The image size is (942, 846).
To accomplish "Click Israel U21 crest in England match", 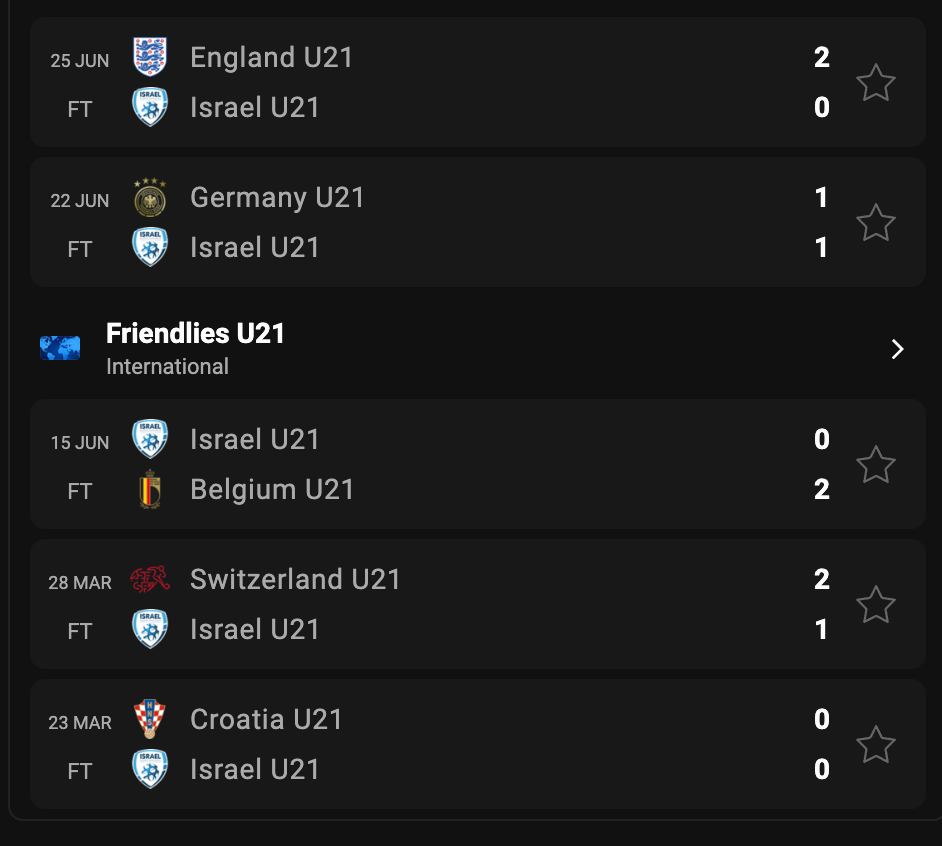I will (150, 108).
